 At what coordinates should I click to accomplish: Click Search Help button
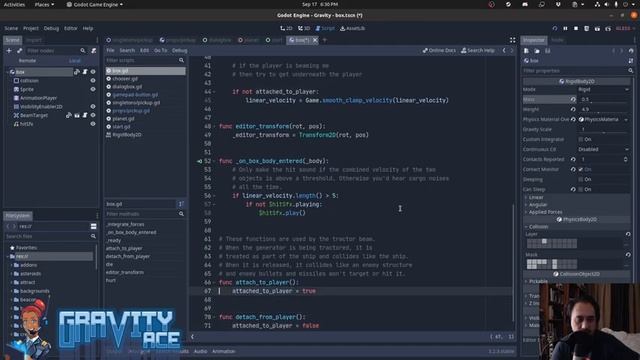tap(478, 51)
